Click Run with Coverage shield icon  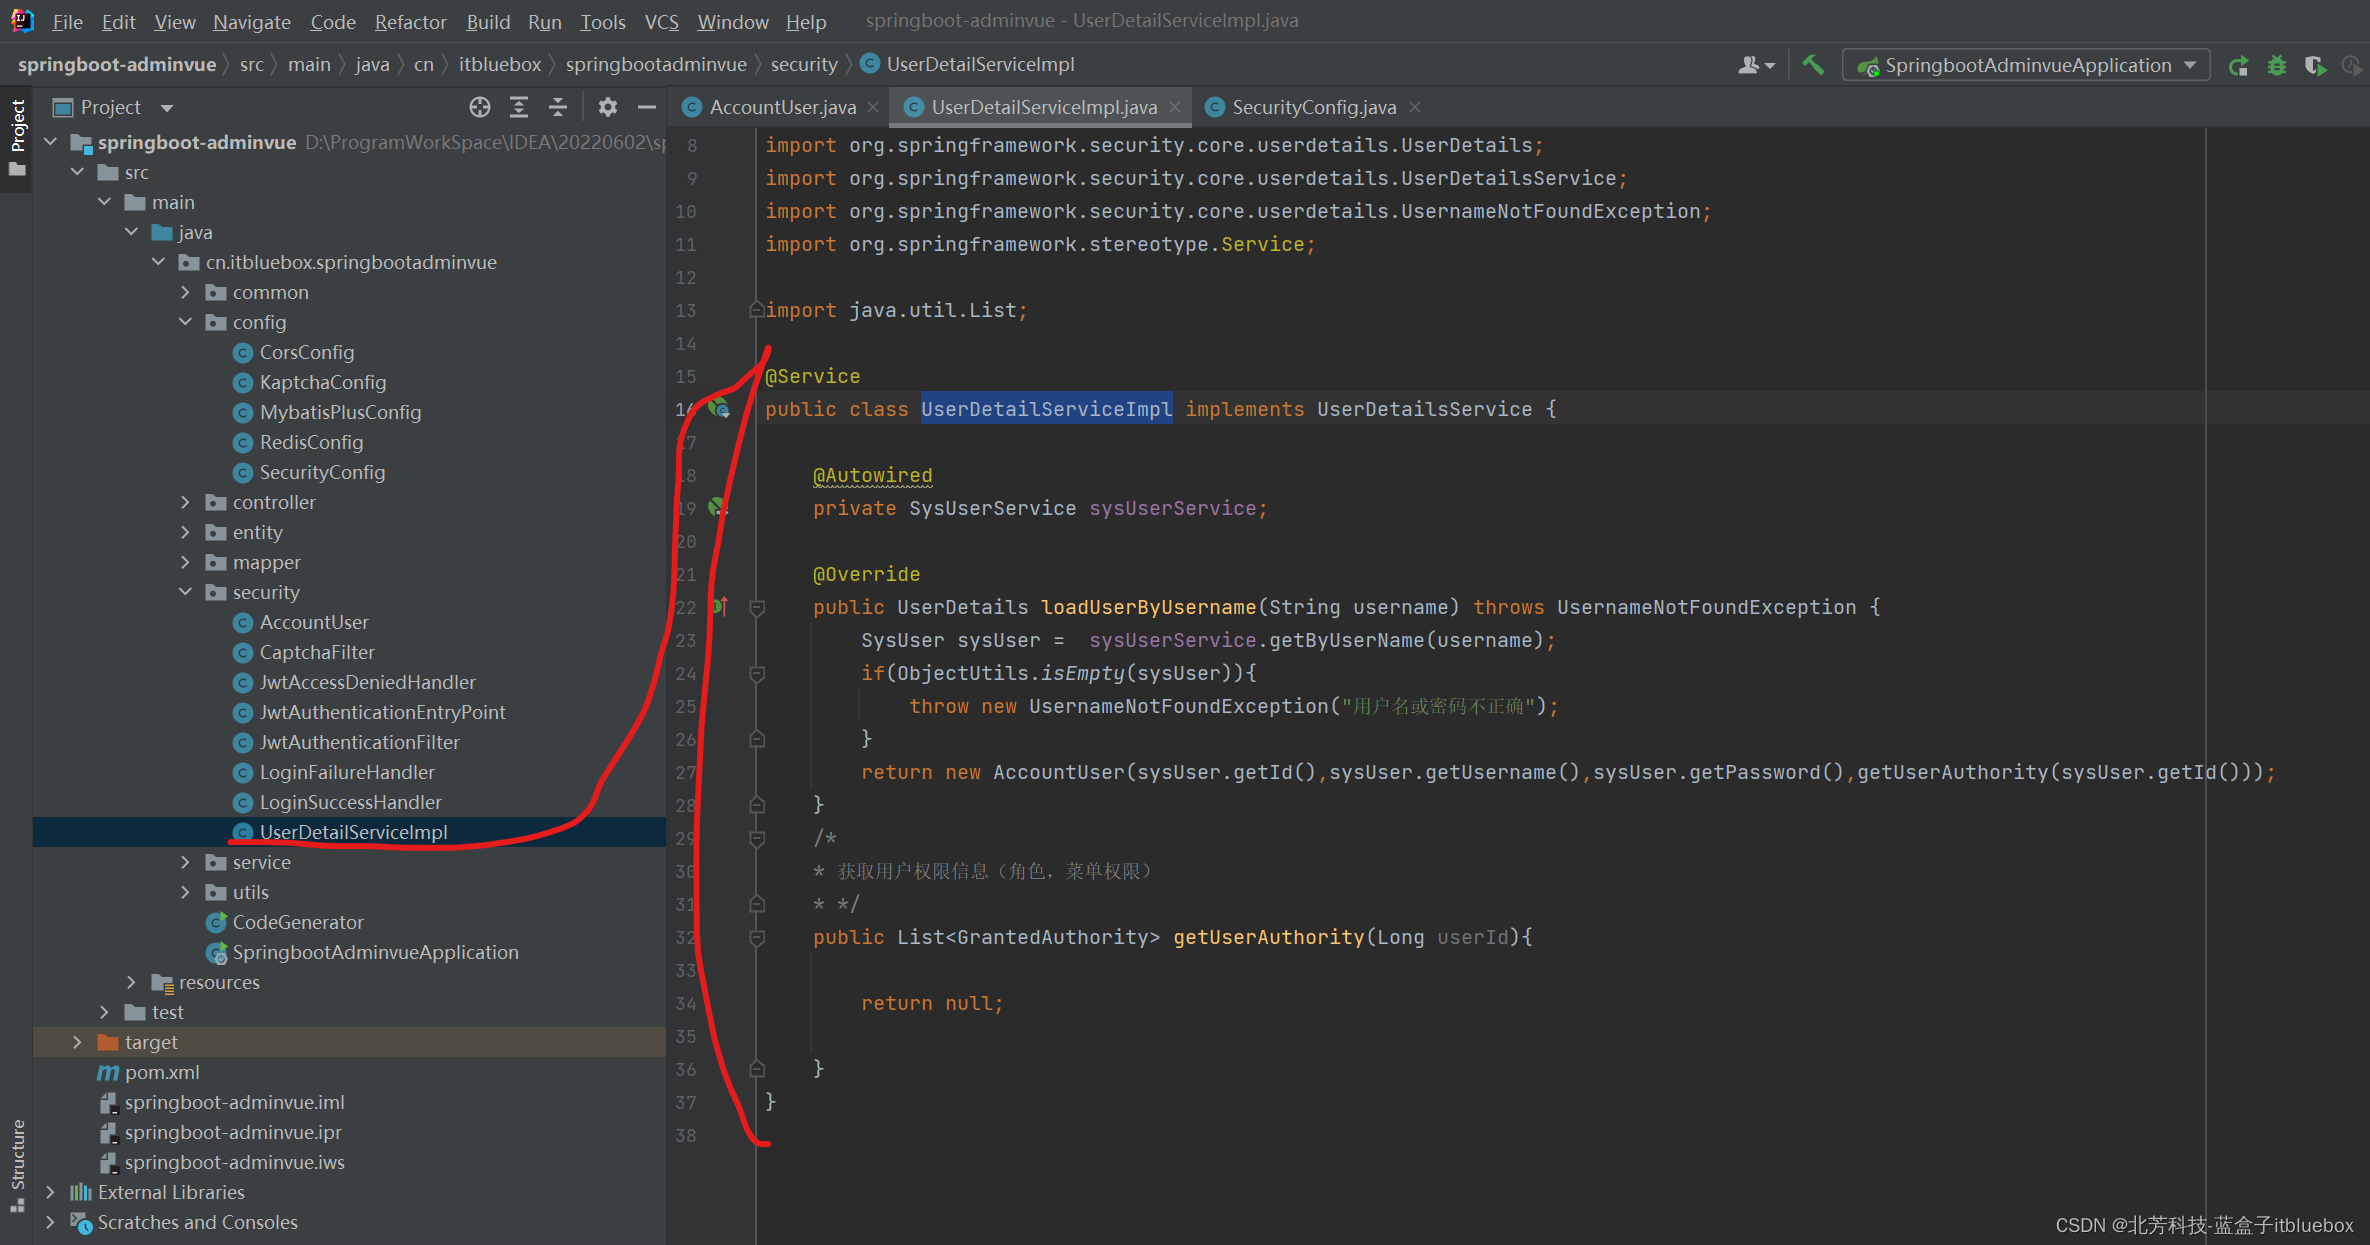click(2314, 66)
